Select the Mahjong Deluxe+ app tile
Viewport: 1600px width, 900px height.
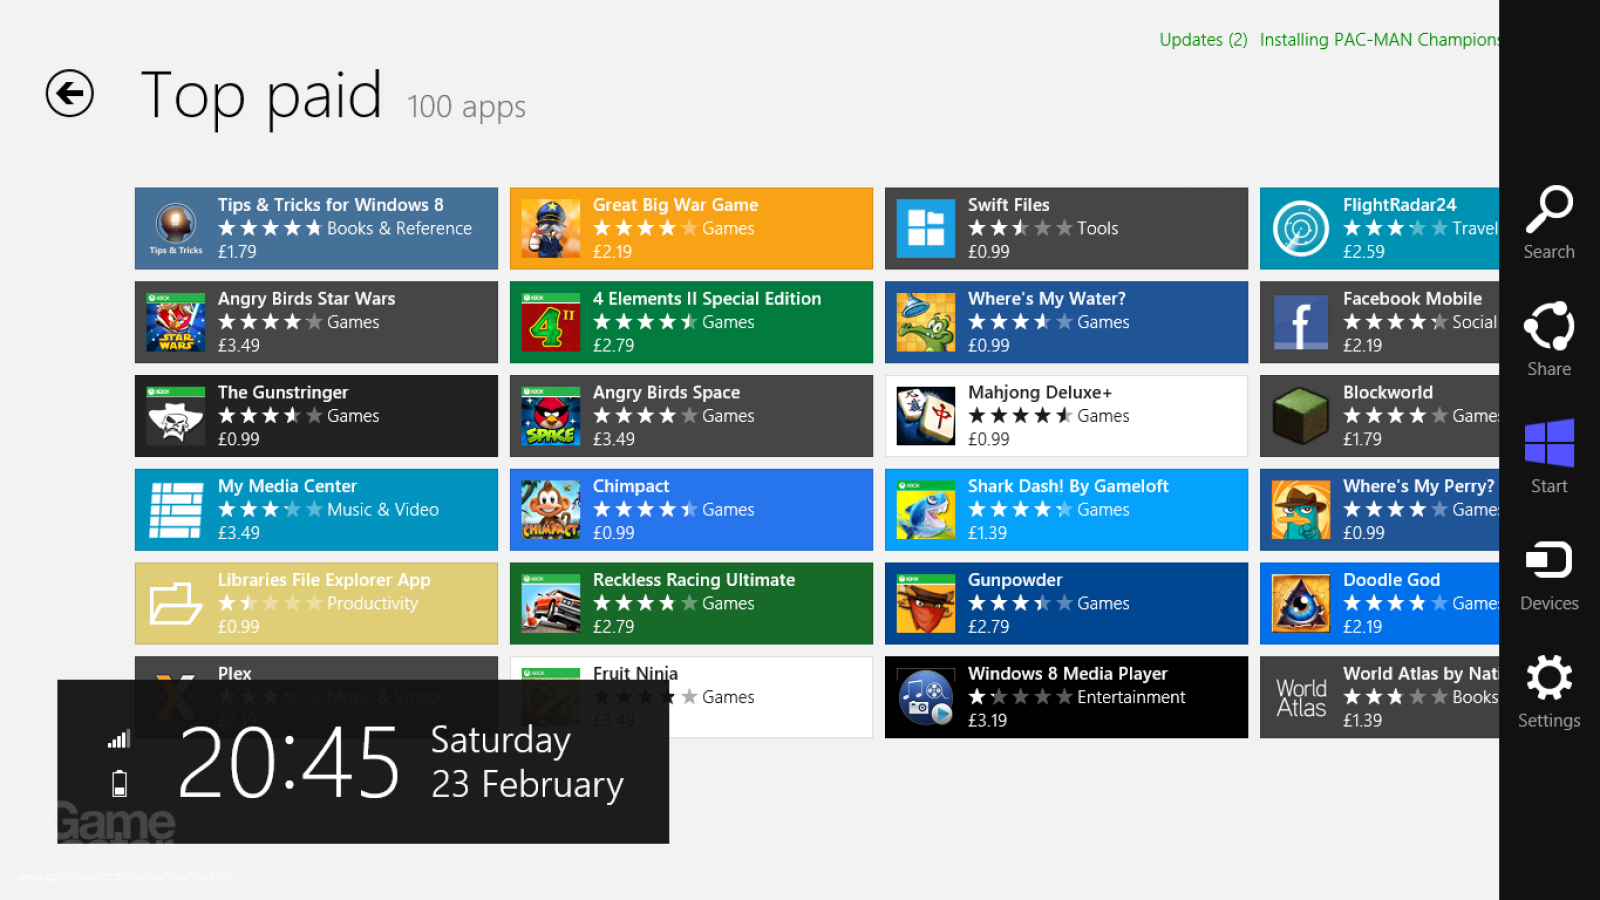click(1066, 416)
